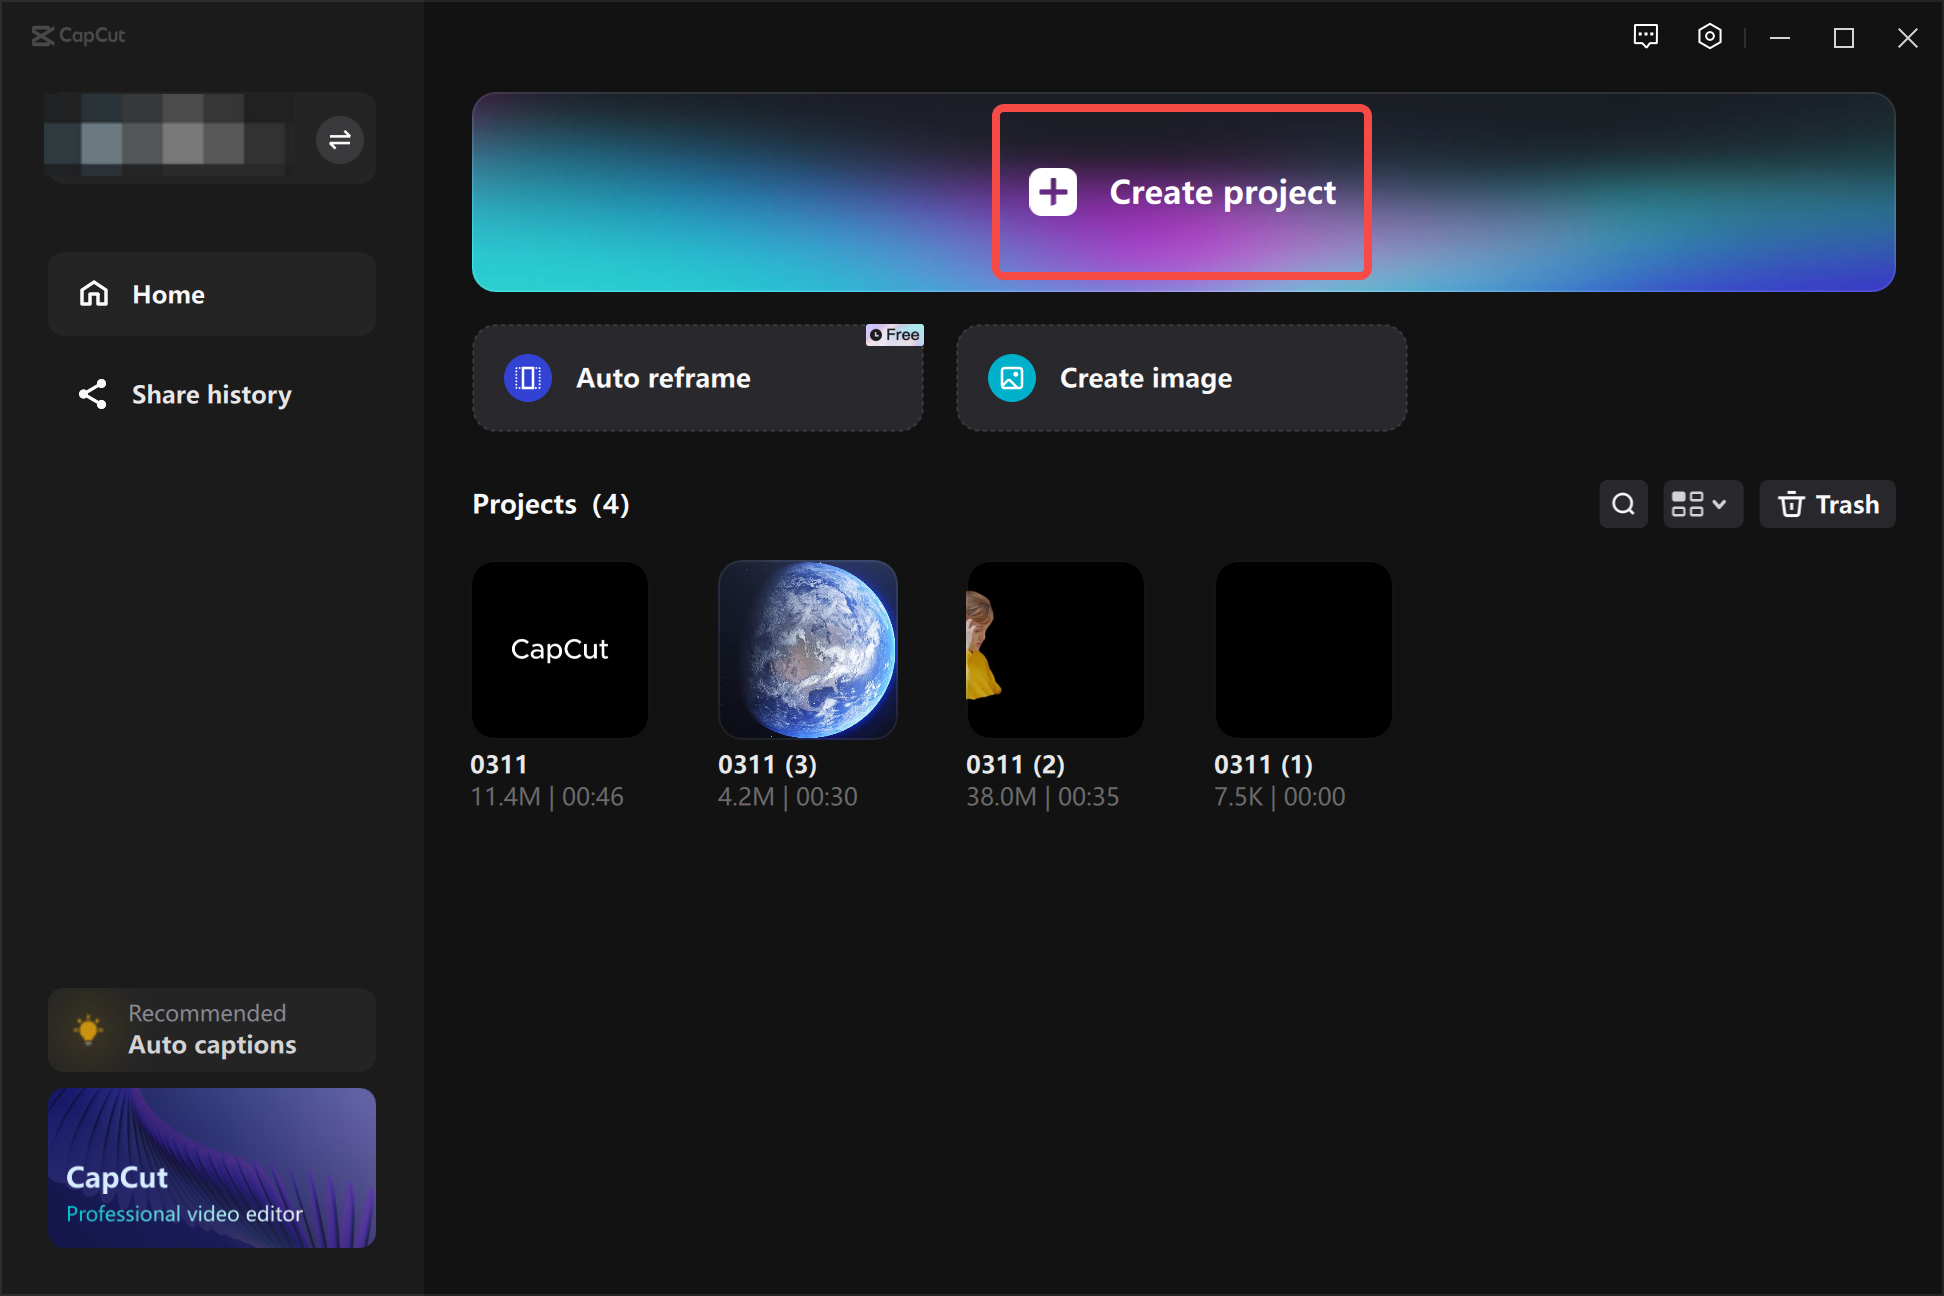Open Share history in sidebar
Screen dimensions: 1944x1296
tap(212, 394)
